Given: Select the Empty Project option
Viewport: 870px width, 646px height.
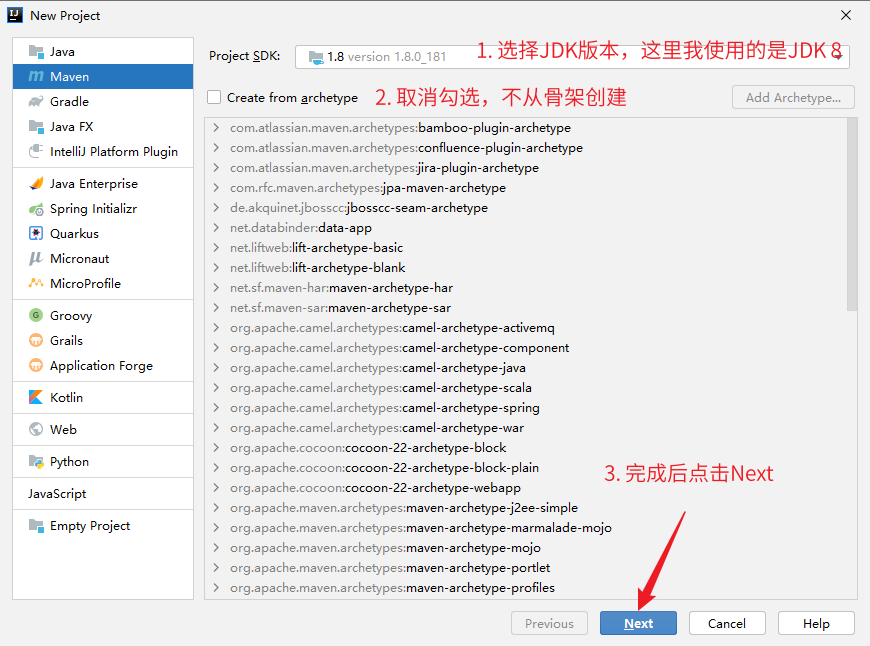Looking at the screenshot, I should (89, 526).
